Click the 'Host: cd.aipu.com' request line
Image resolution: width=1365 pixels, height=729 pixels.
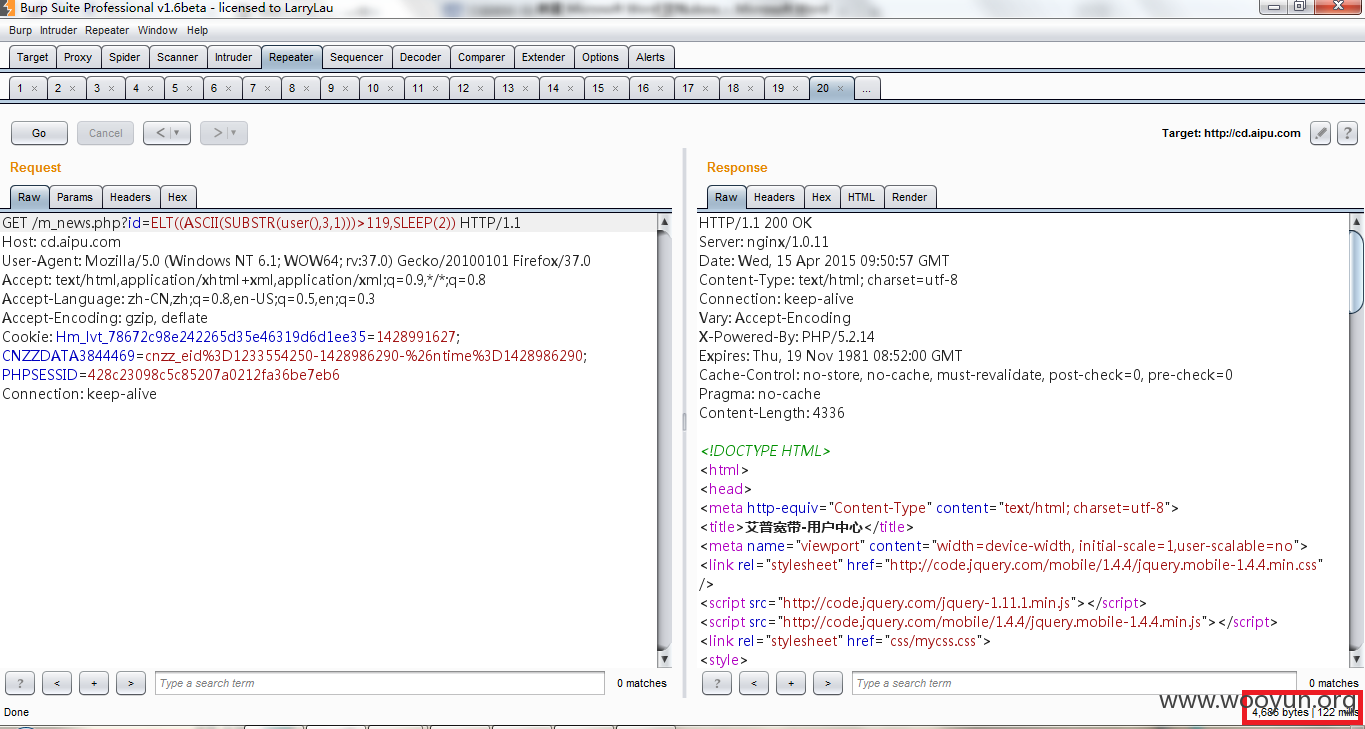[61, 242]
